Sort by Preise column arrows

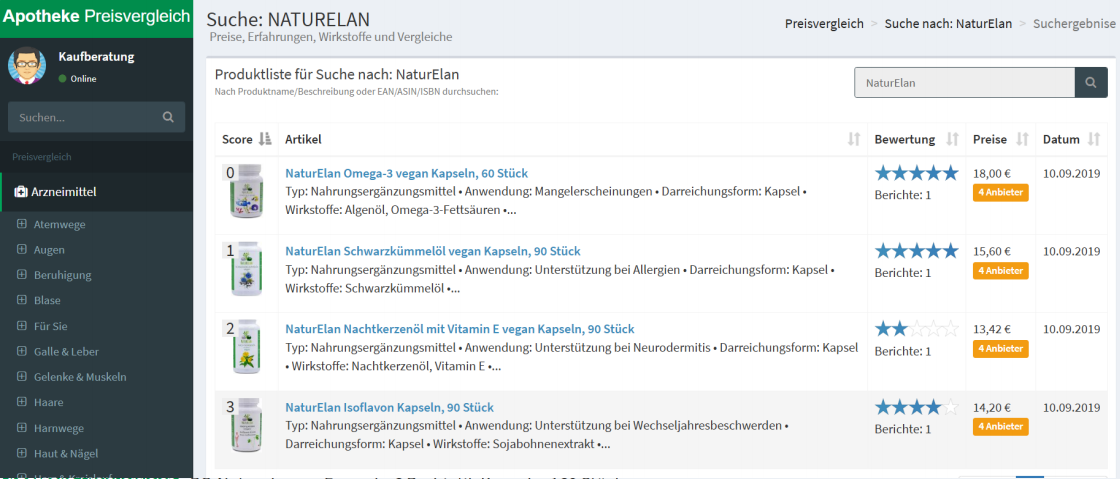[1022, 139]
